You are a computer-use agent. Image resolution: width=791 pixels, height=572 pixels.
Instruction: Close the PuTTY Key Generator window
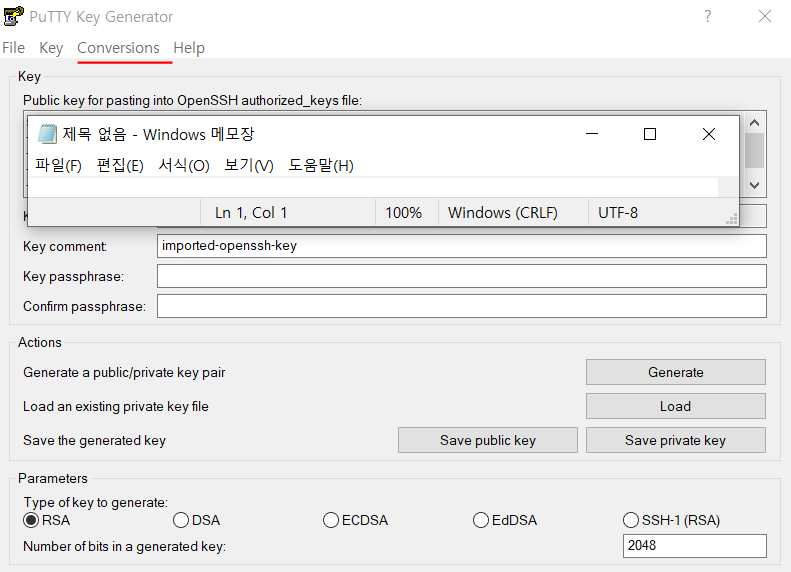click(x=765, y=17)
